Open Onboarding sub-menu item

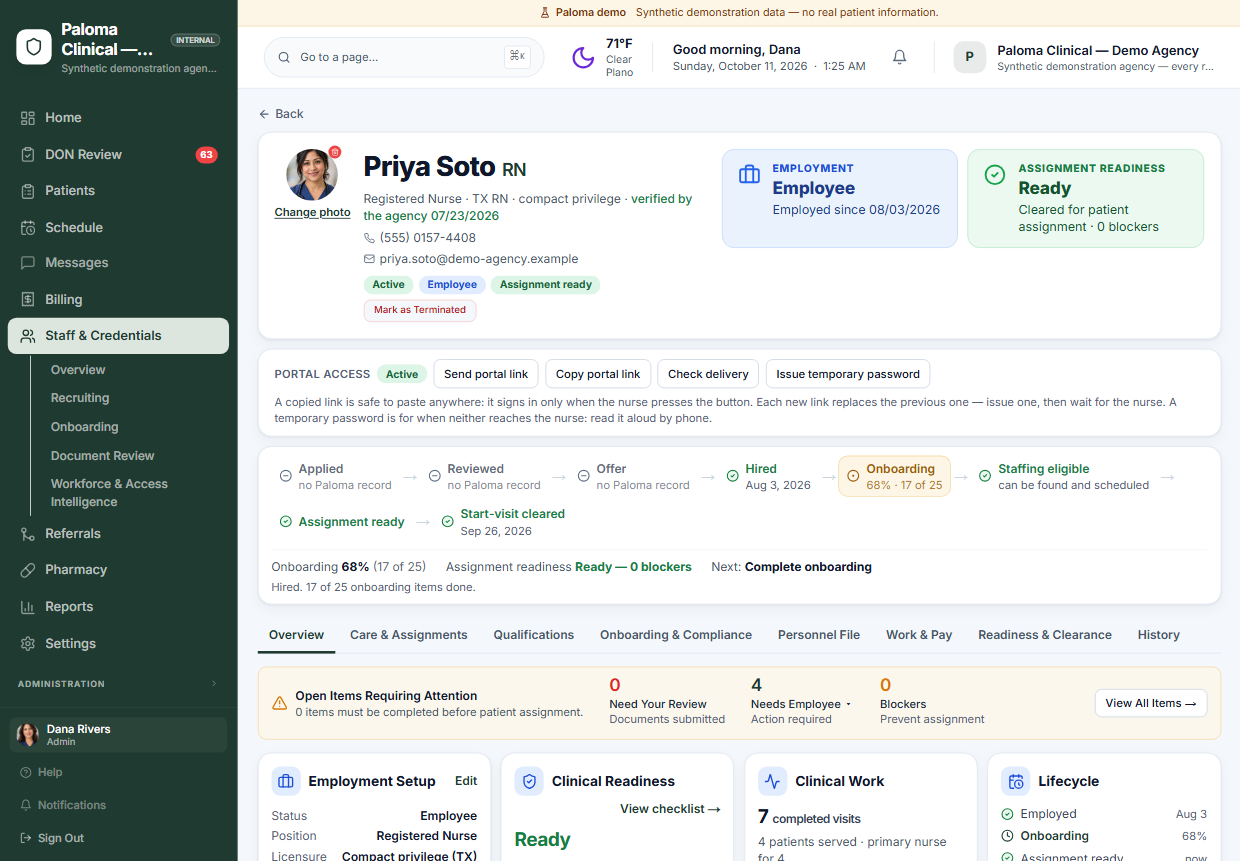[85, 427]
